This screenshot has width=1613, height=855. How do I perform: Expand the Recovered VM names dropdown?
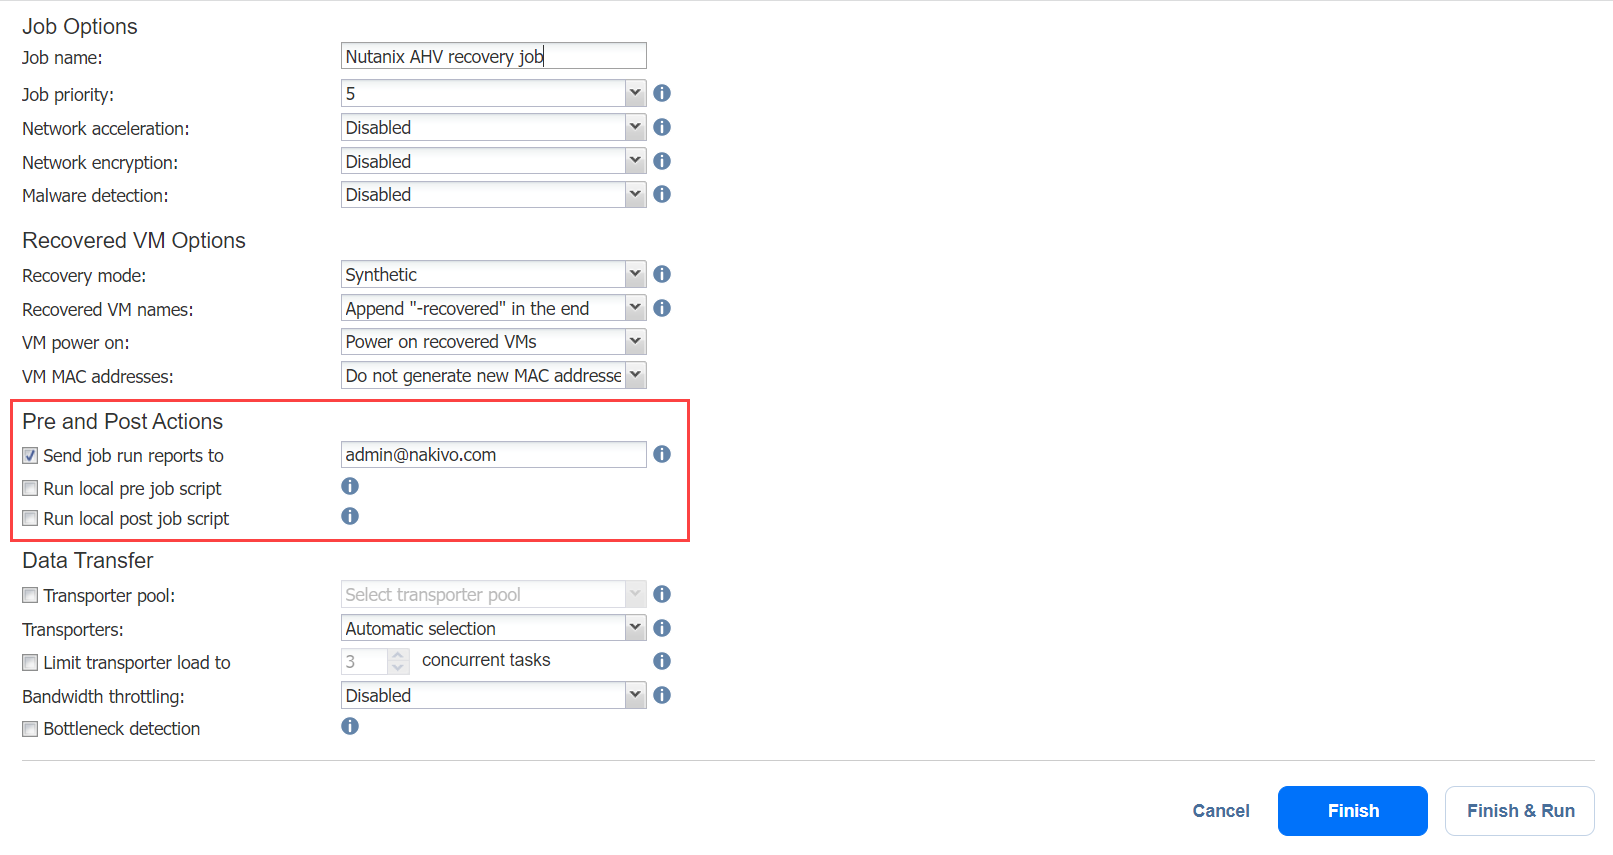pyautogui.click(x=493, y=308)
